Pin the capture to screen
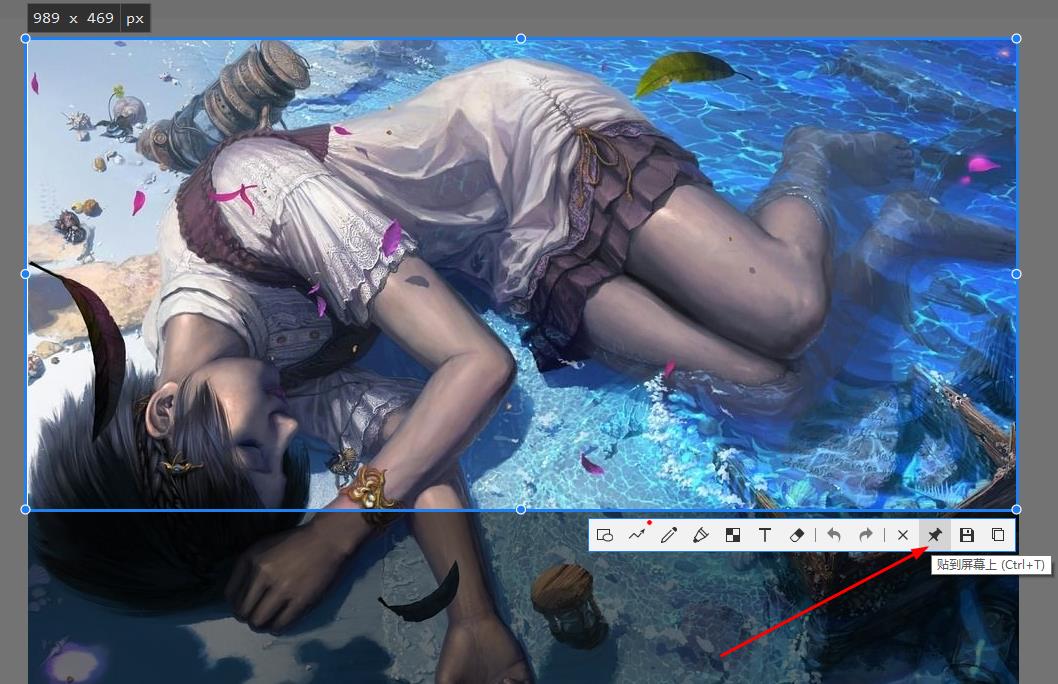The image size is (1058, 684). [x=935, y=535]
